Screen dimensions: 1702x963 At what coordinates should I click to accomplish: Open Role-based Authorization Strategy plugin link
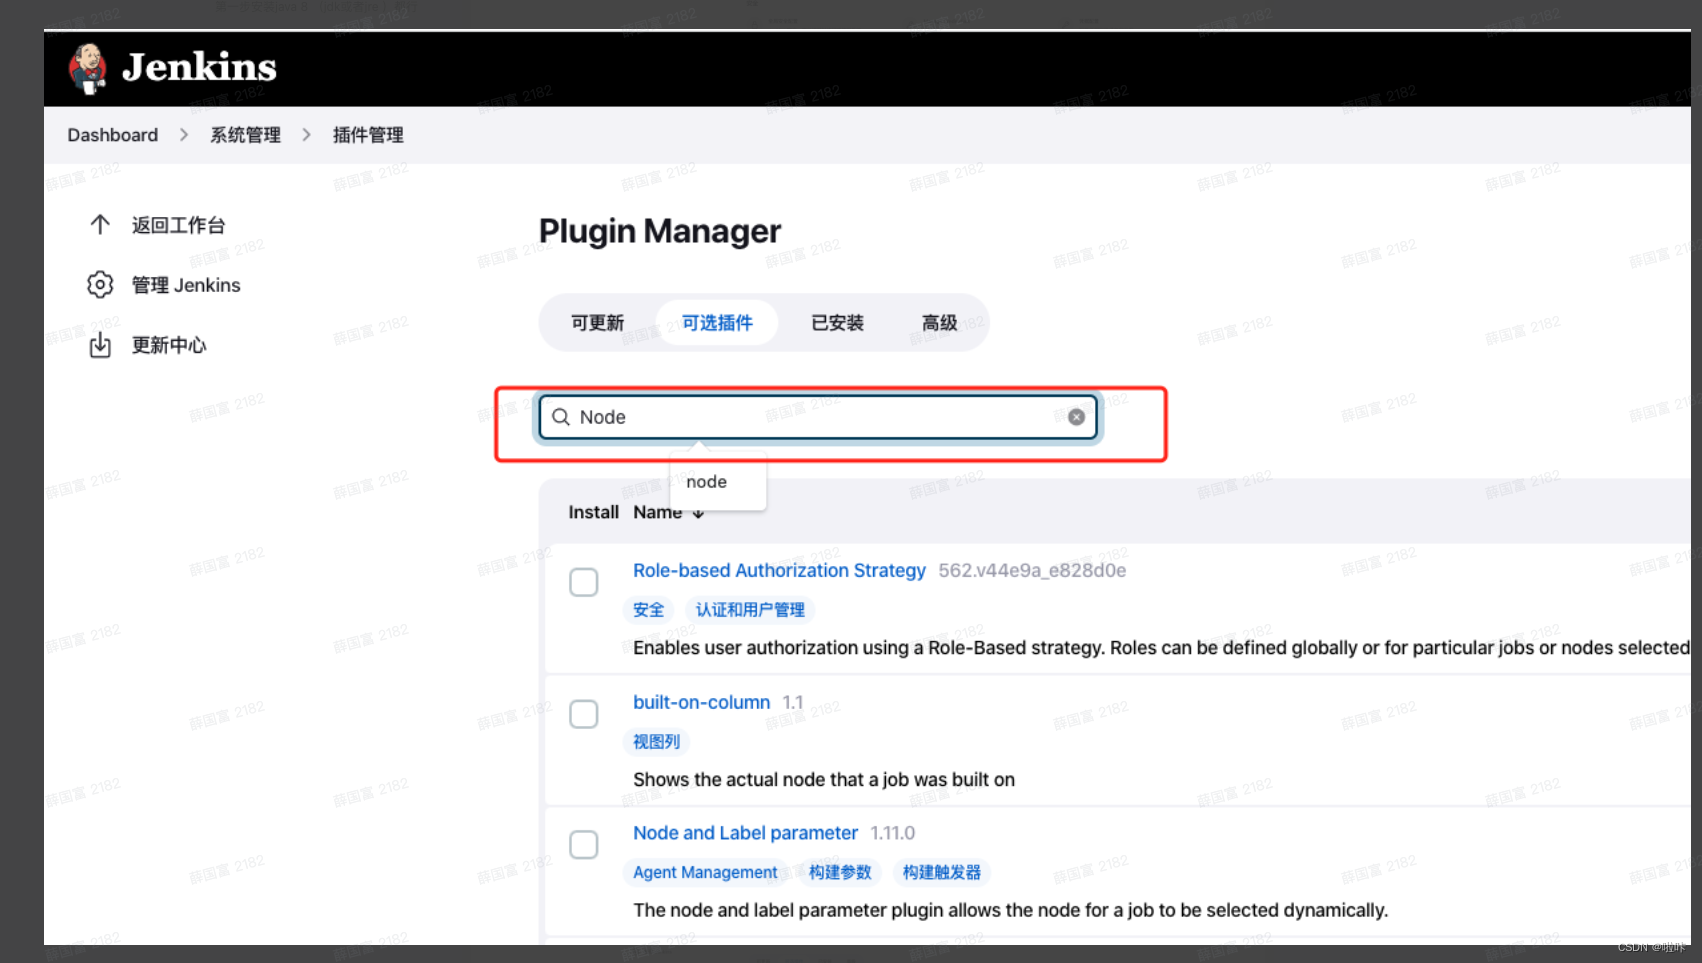[x=779, y=570]
